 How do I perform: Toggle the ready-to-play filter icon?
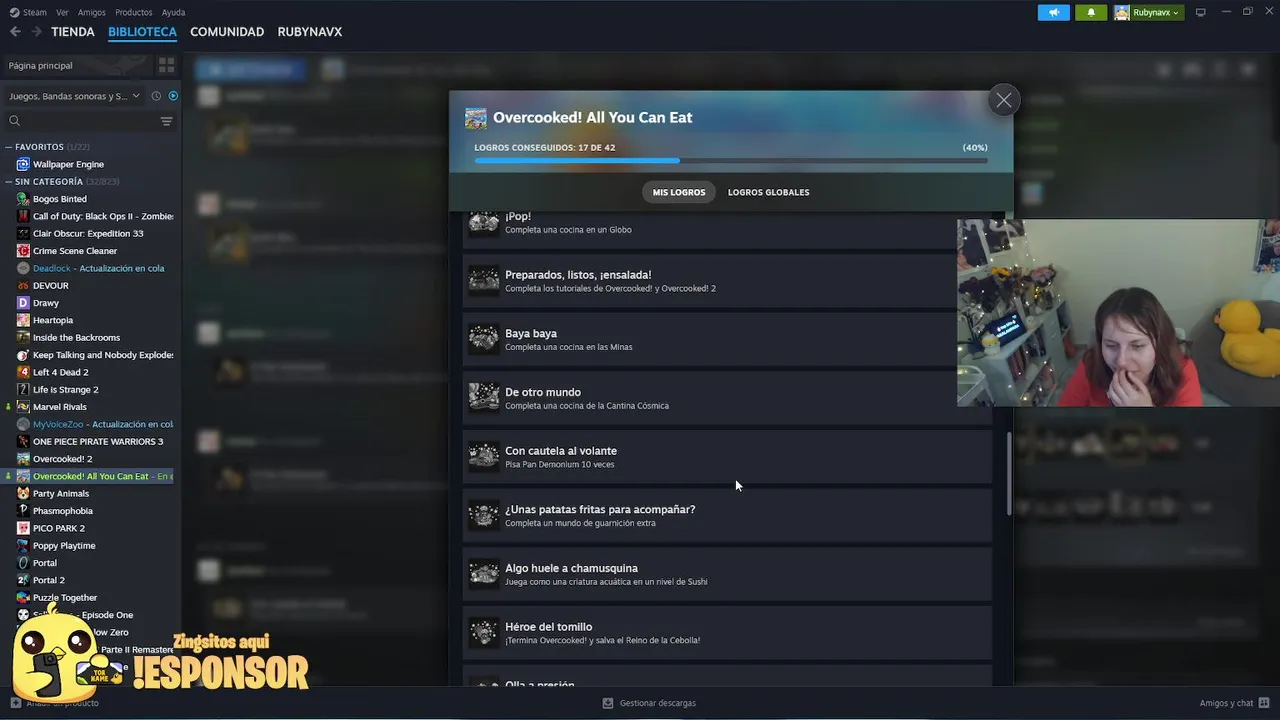coord(173,96)
